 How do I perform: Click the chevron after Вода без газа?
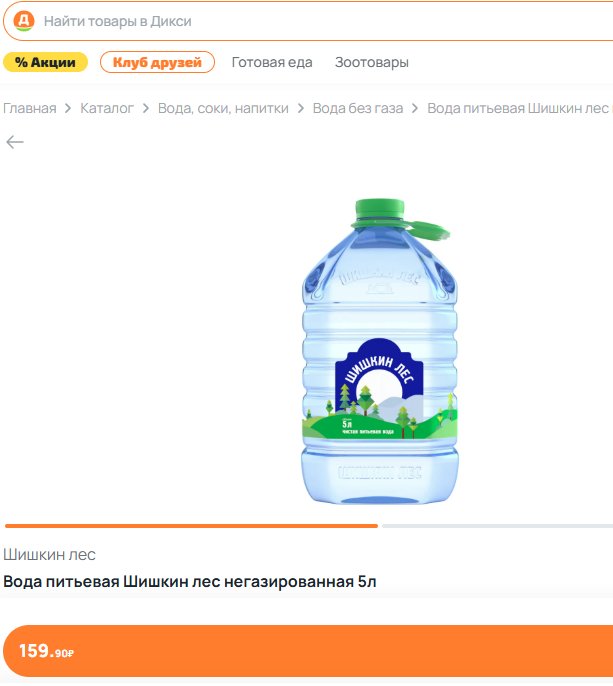click(x=415, y=108)
